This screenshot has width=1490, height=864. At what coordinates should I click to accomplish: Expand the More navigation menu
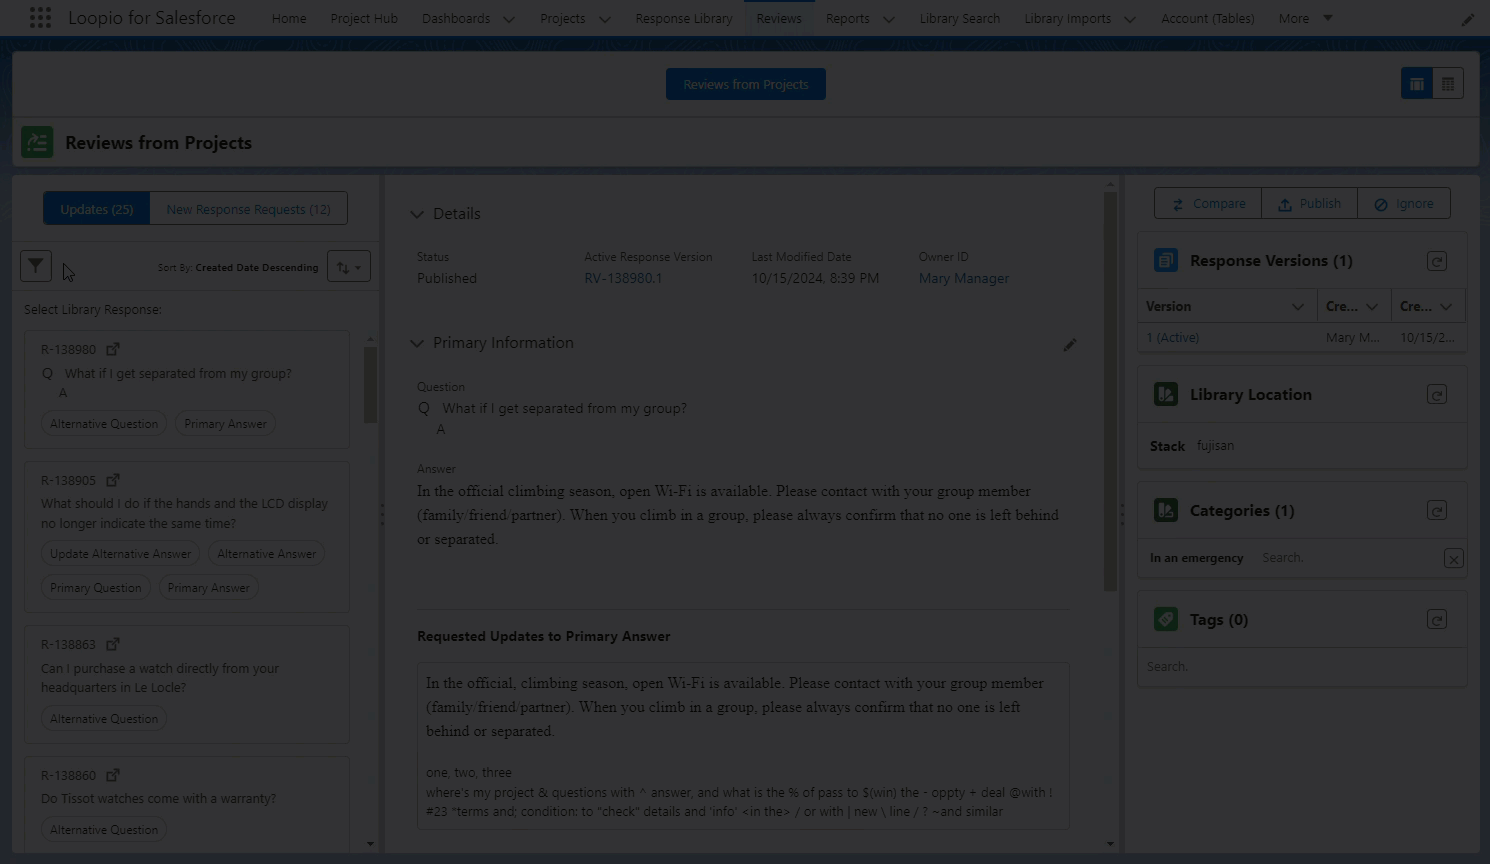pyautogui.click(x=1305, y=18)
